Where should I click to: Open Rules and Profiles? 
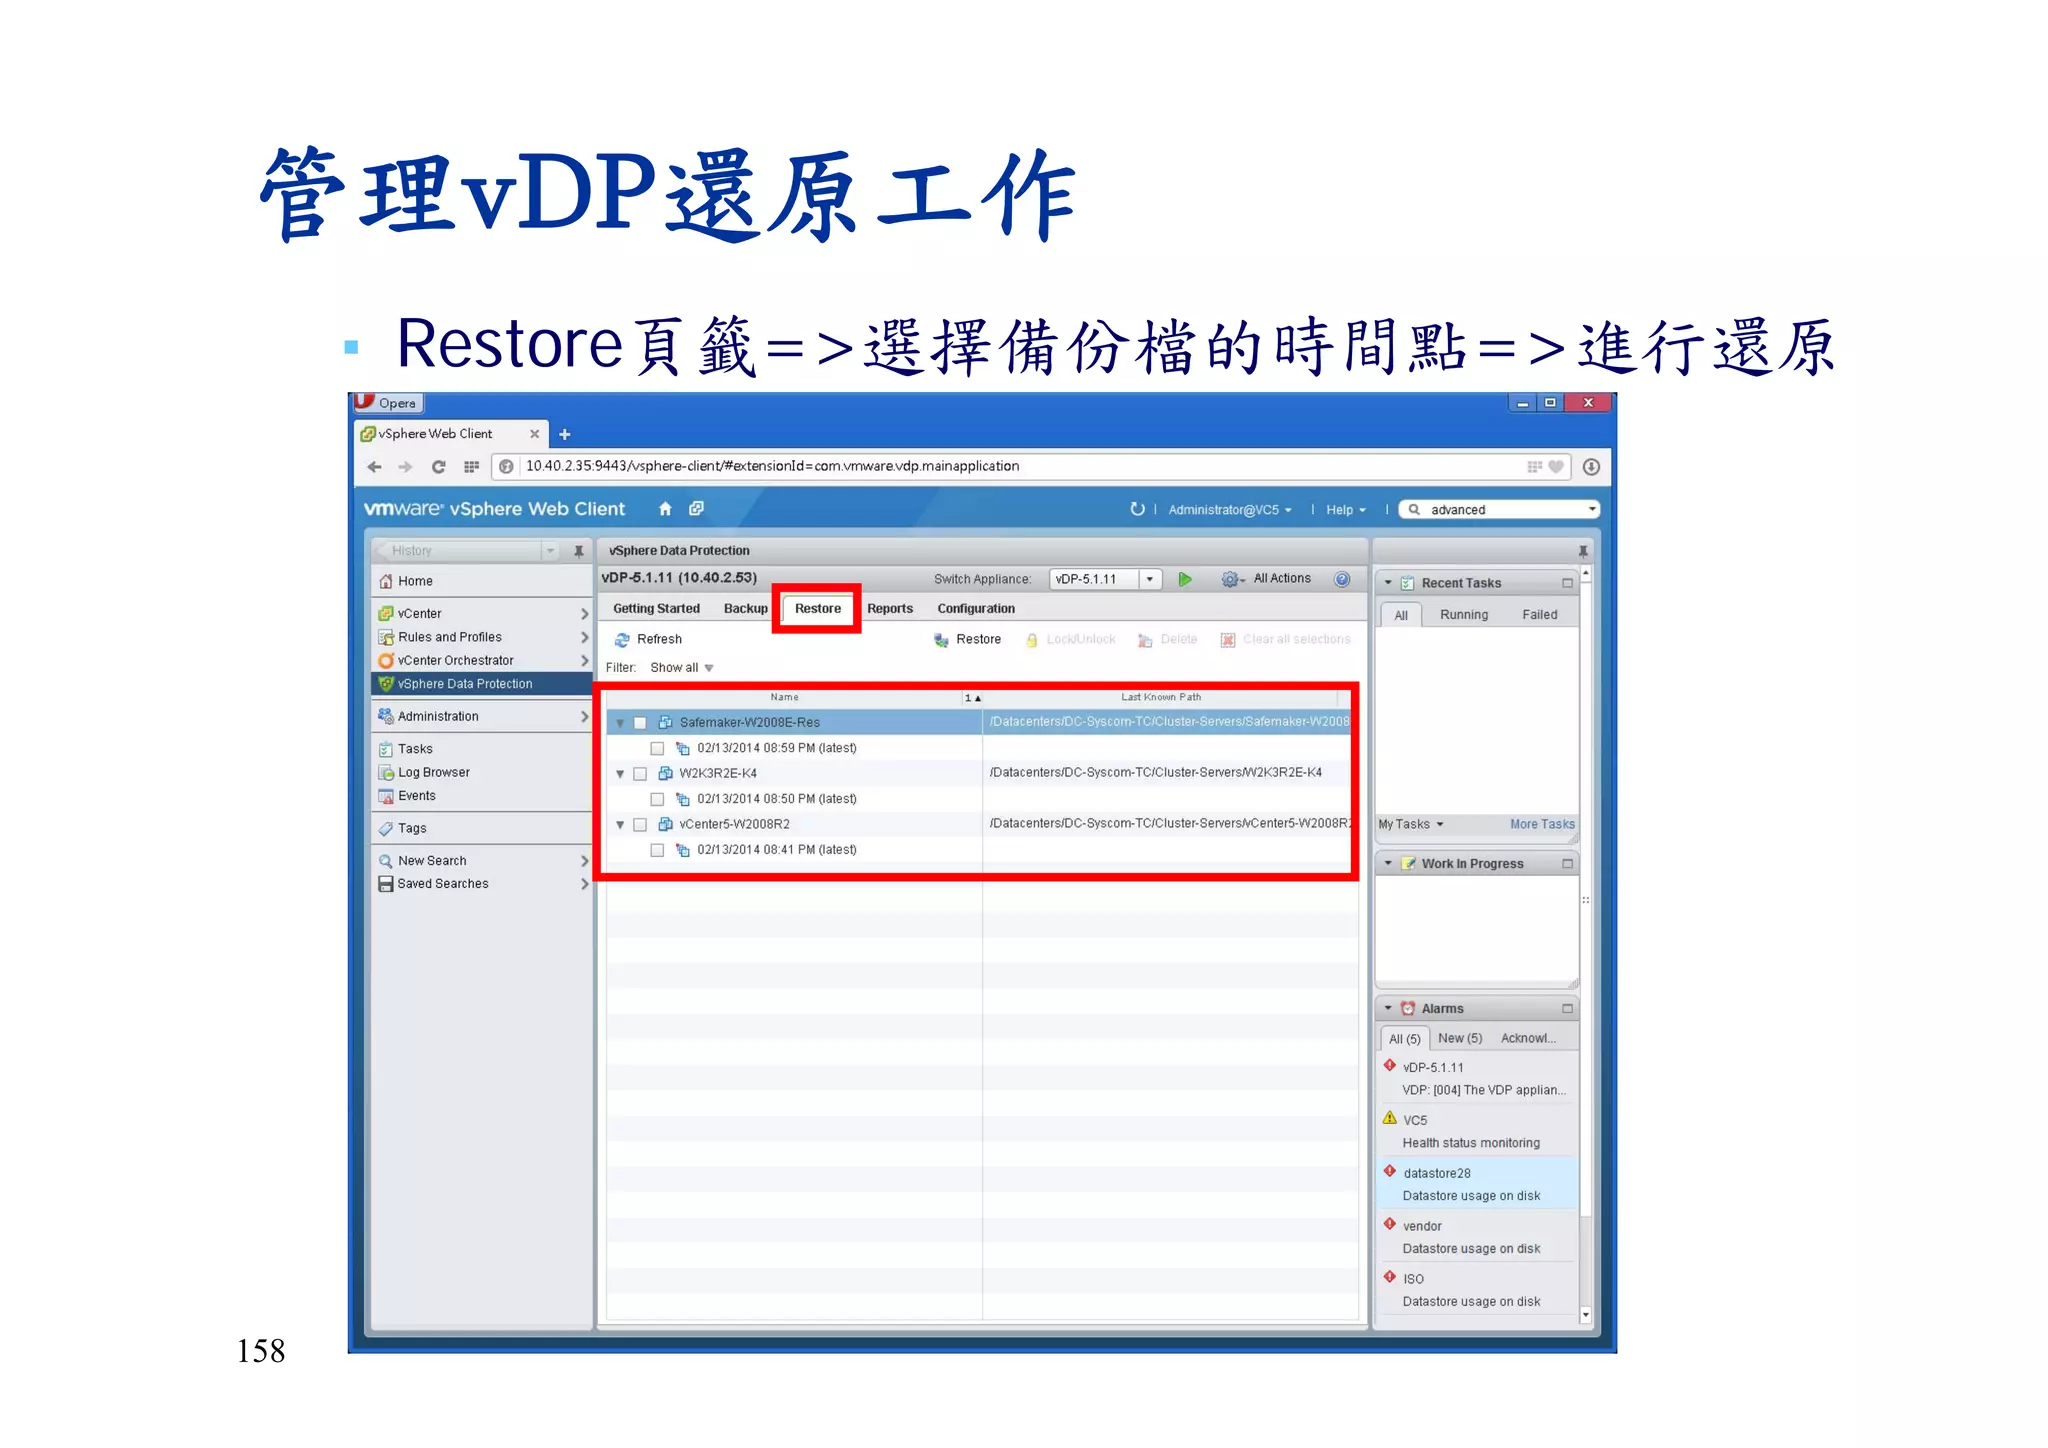click(481, 637)
